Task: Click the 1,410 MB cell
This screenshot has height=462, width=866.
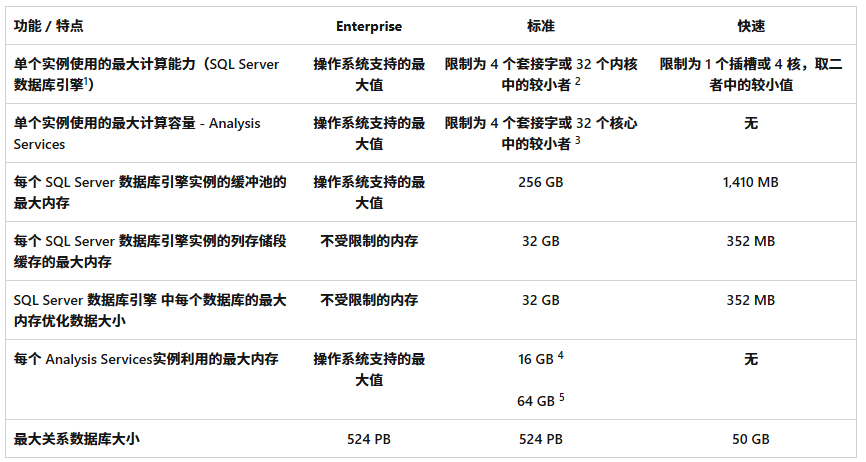Action: click(751, 183)
